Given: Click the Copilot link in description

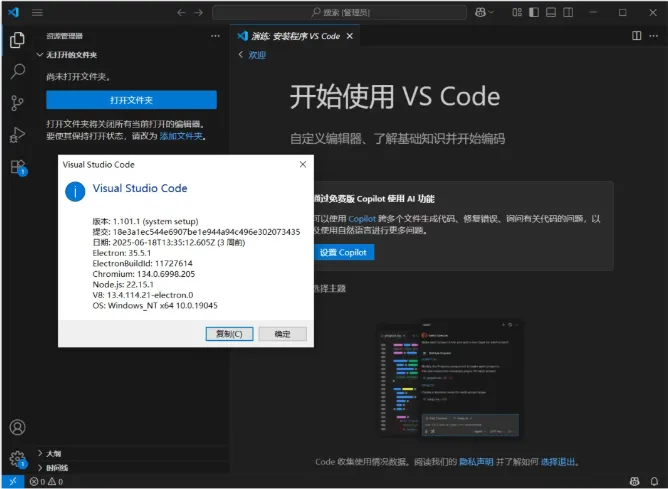Looking at the screenshot, I should 362,219.
